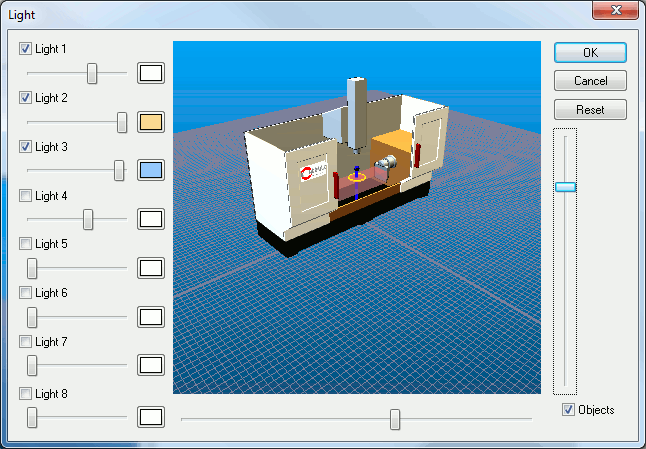Click the Light 6 intensity slider thumb

pyautogui.click(x=32, y=317)
